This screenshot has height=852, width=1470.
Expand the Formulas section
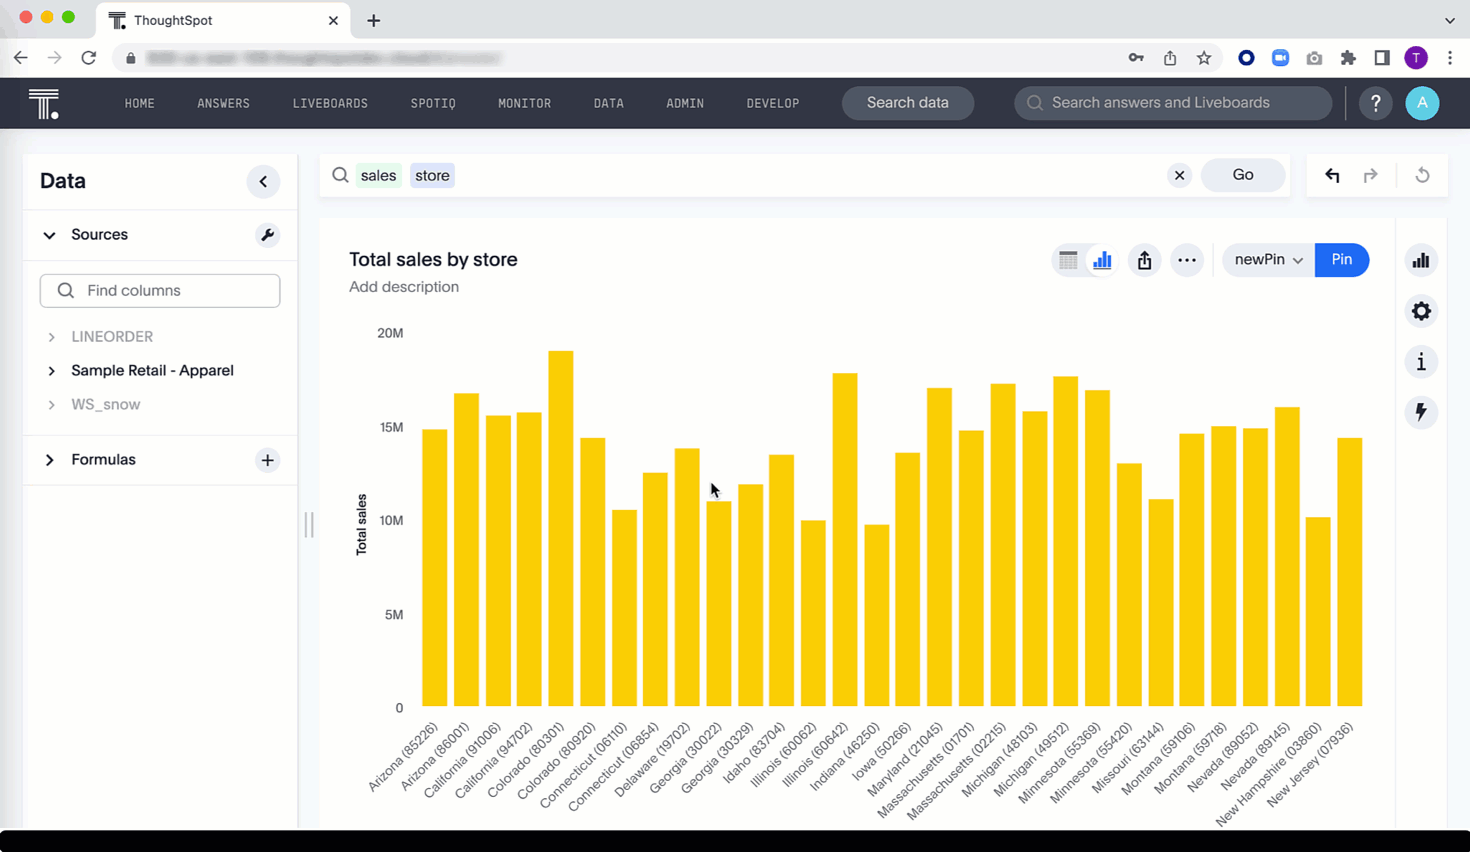point(50,460)
